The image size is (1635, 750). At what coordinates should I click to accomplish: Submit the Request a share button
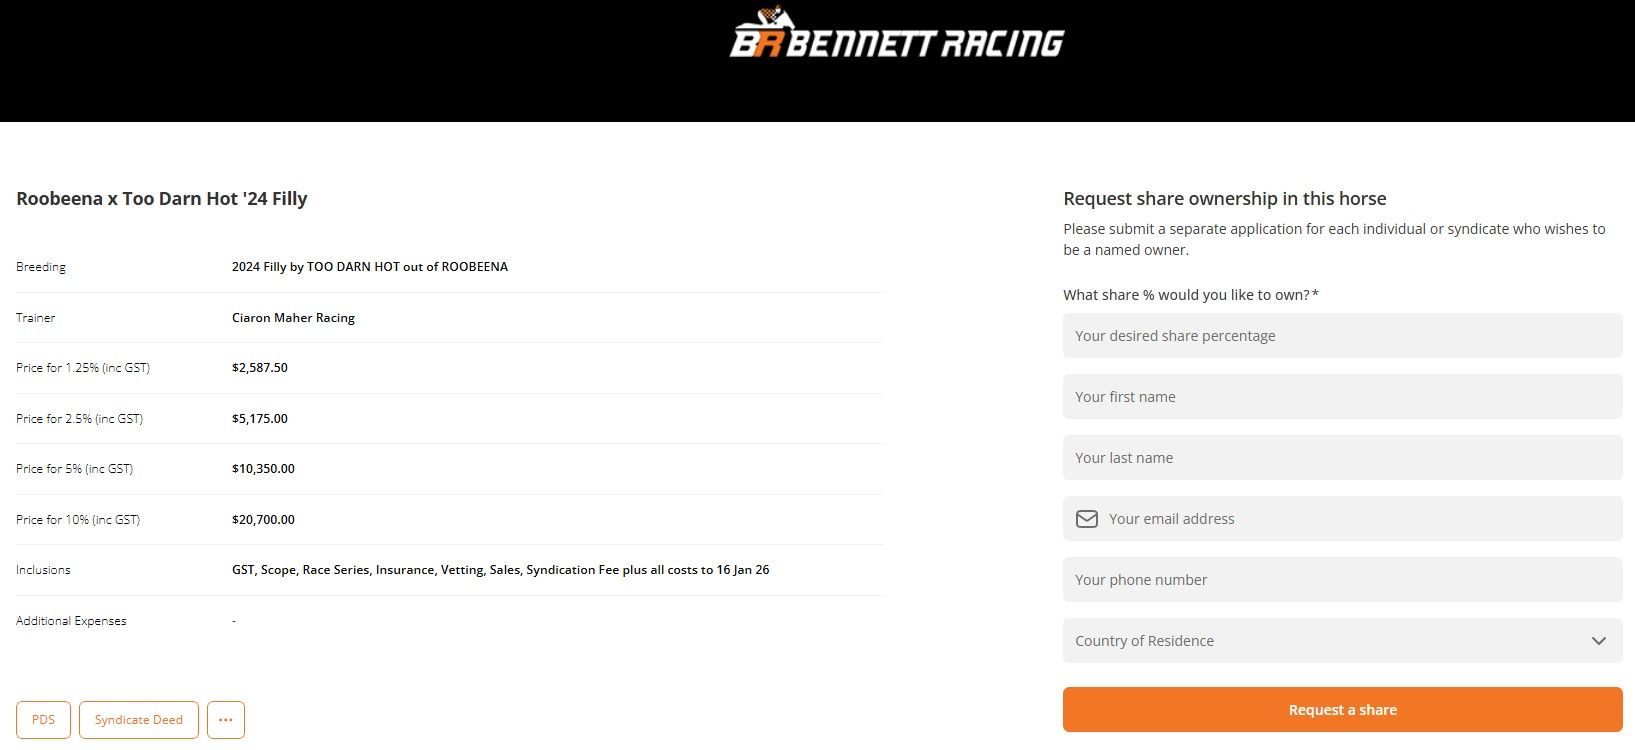[x=1342, y=710]
